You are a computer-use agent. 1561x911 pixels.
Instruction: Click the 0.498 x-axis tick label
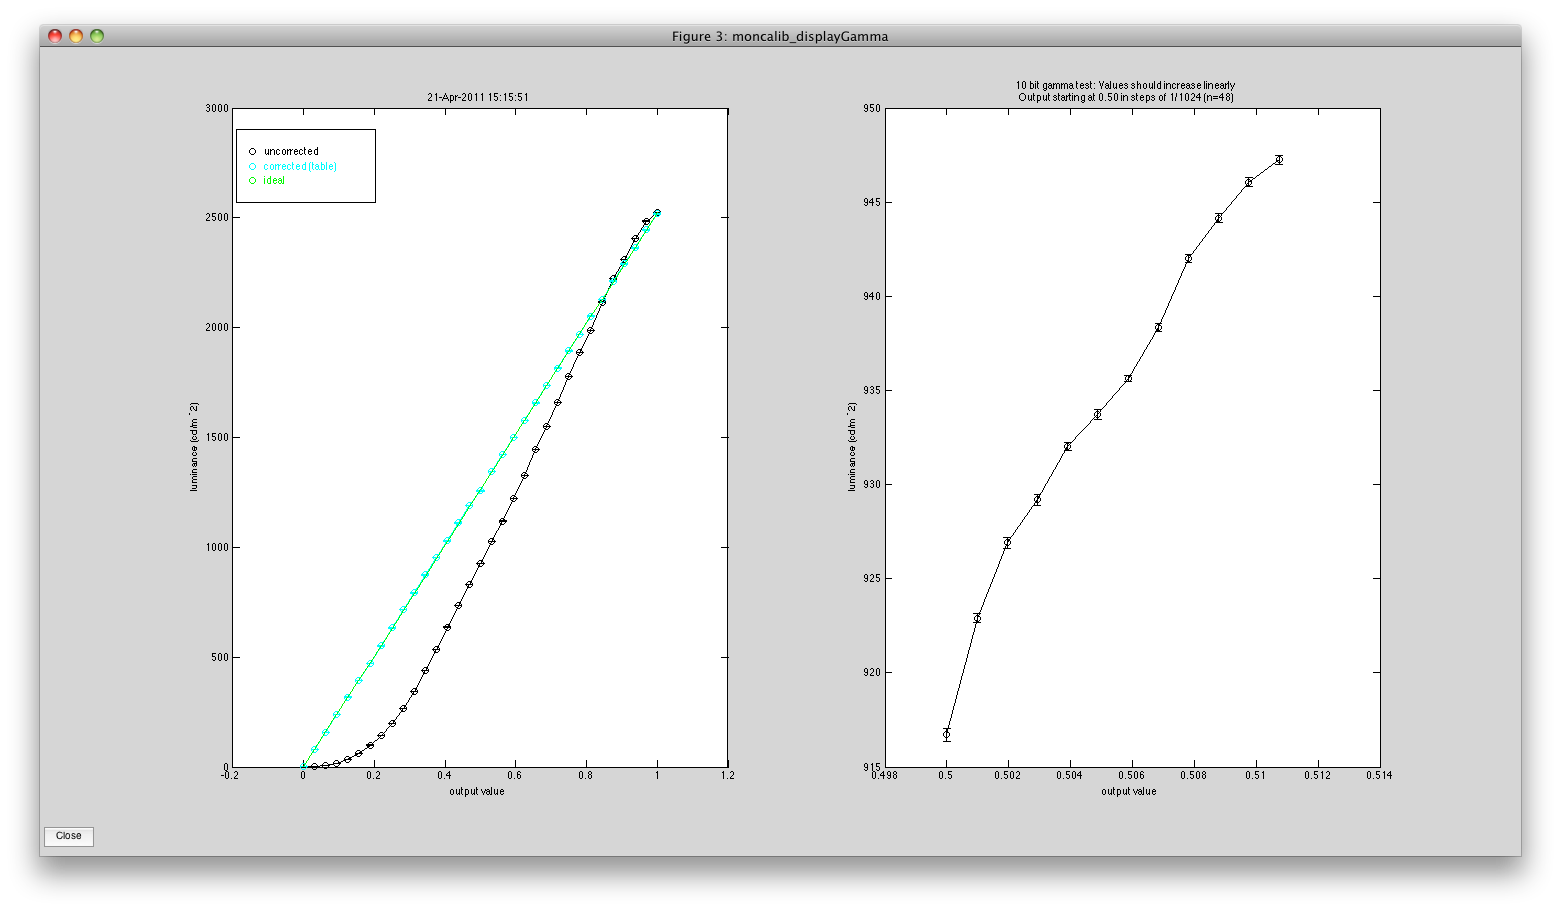[x=885, y=775]
